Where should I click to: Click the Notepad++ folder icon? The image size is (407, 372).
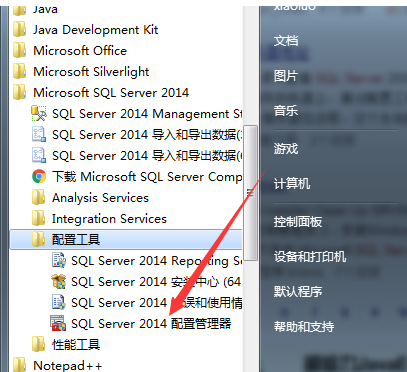coord(20,365)
